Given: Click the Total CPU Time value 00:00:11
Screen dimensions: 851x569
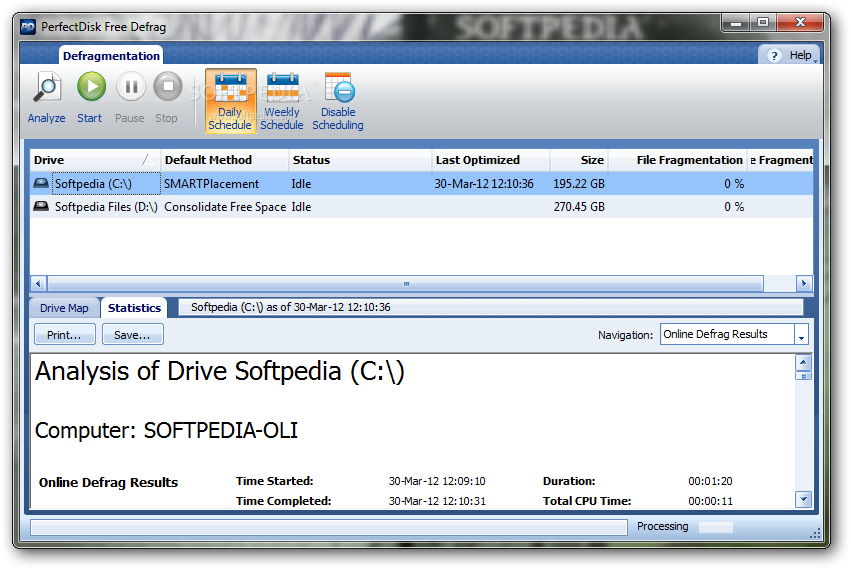Looking at the screenshot, I should tap(710, 501).
